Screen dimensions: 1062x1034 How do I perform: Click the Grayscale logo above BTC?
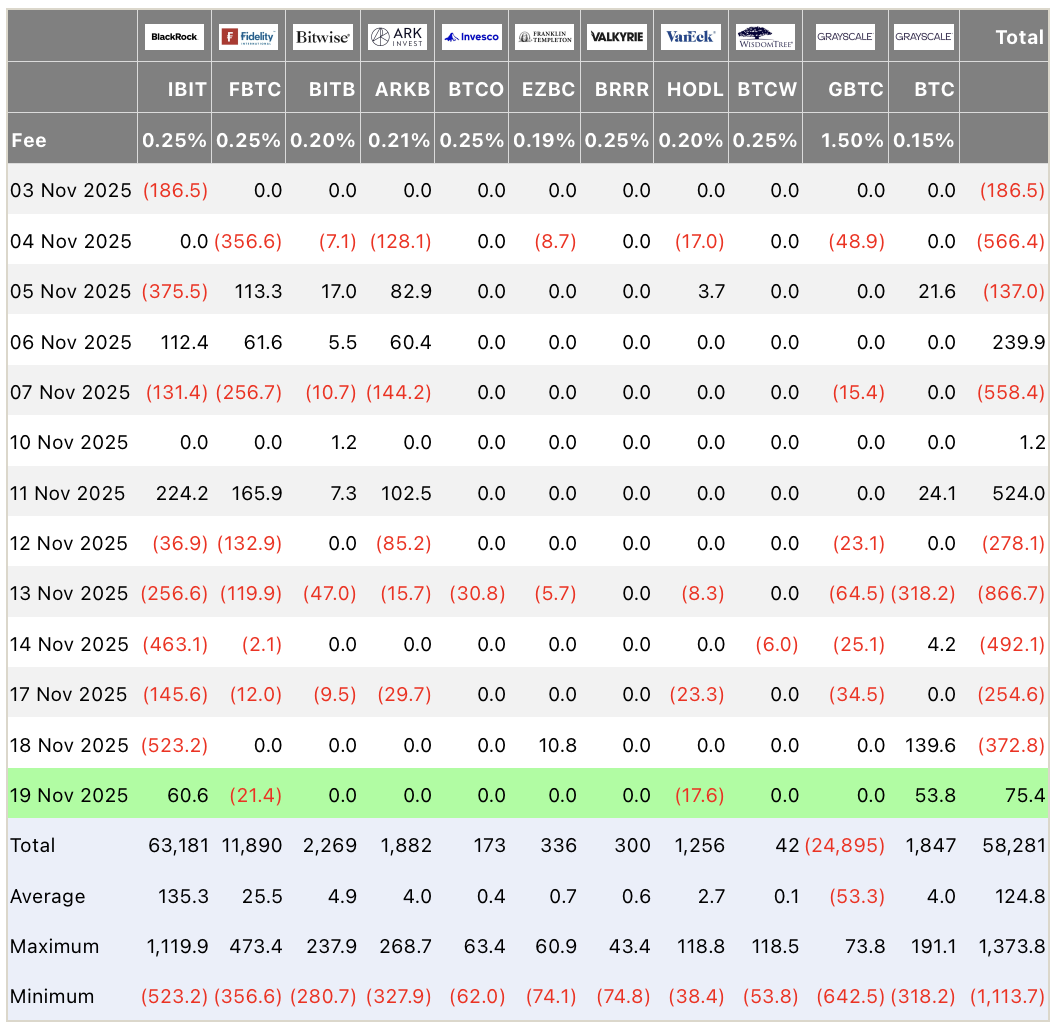pos(923,38)
